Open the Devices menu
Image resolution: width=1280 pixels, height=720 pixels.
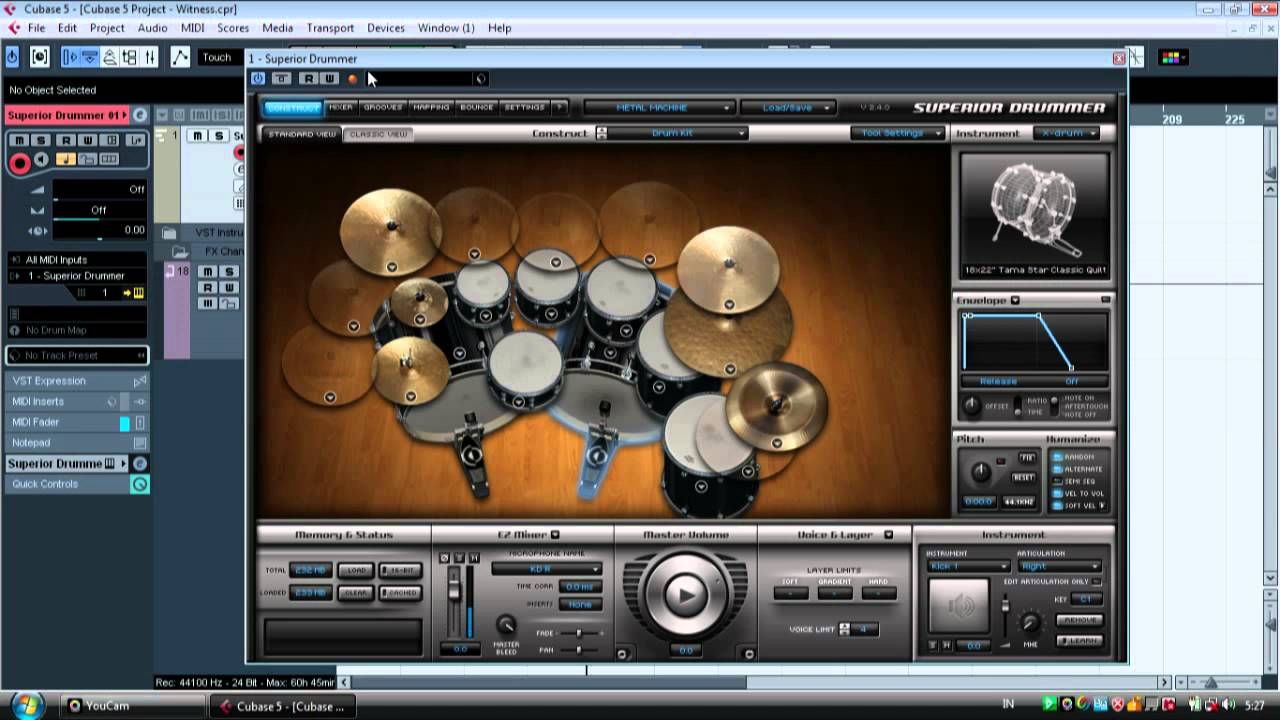(385, 28)
